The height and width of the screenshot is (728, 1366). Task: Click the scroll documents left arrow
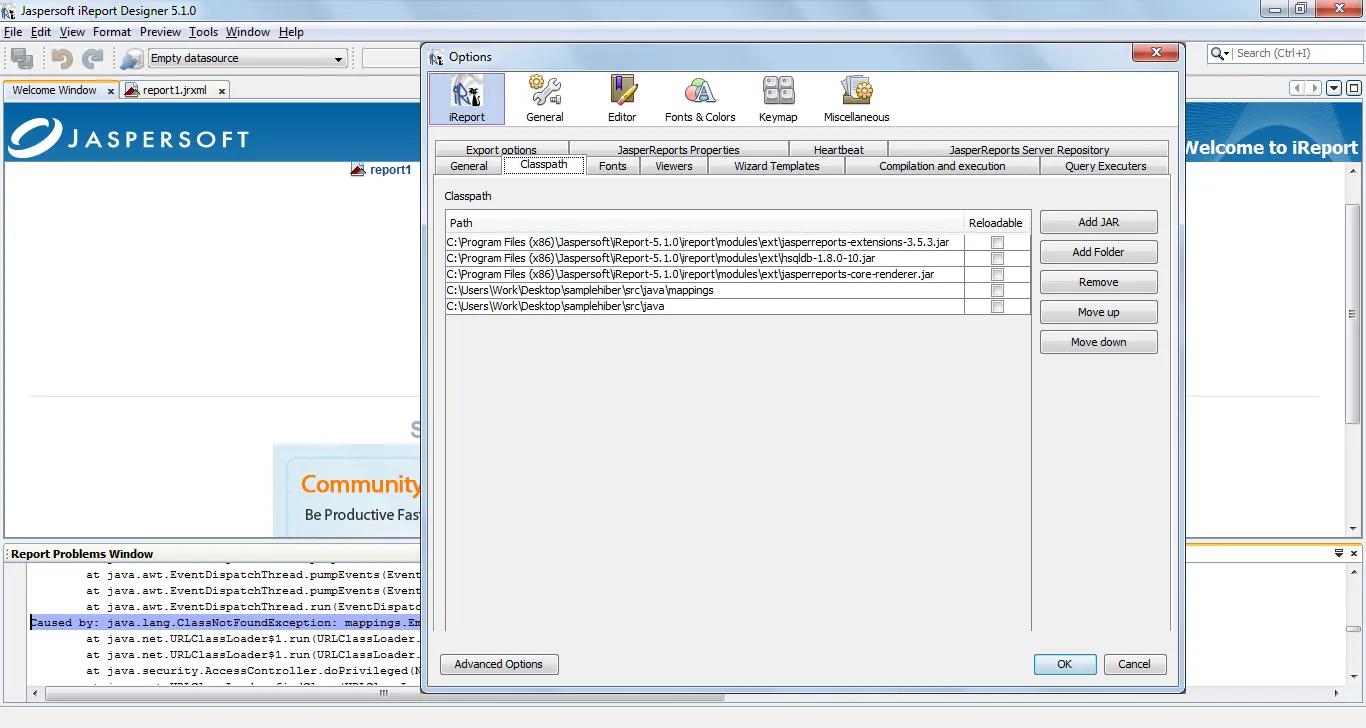1299,88
